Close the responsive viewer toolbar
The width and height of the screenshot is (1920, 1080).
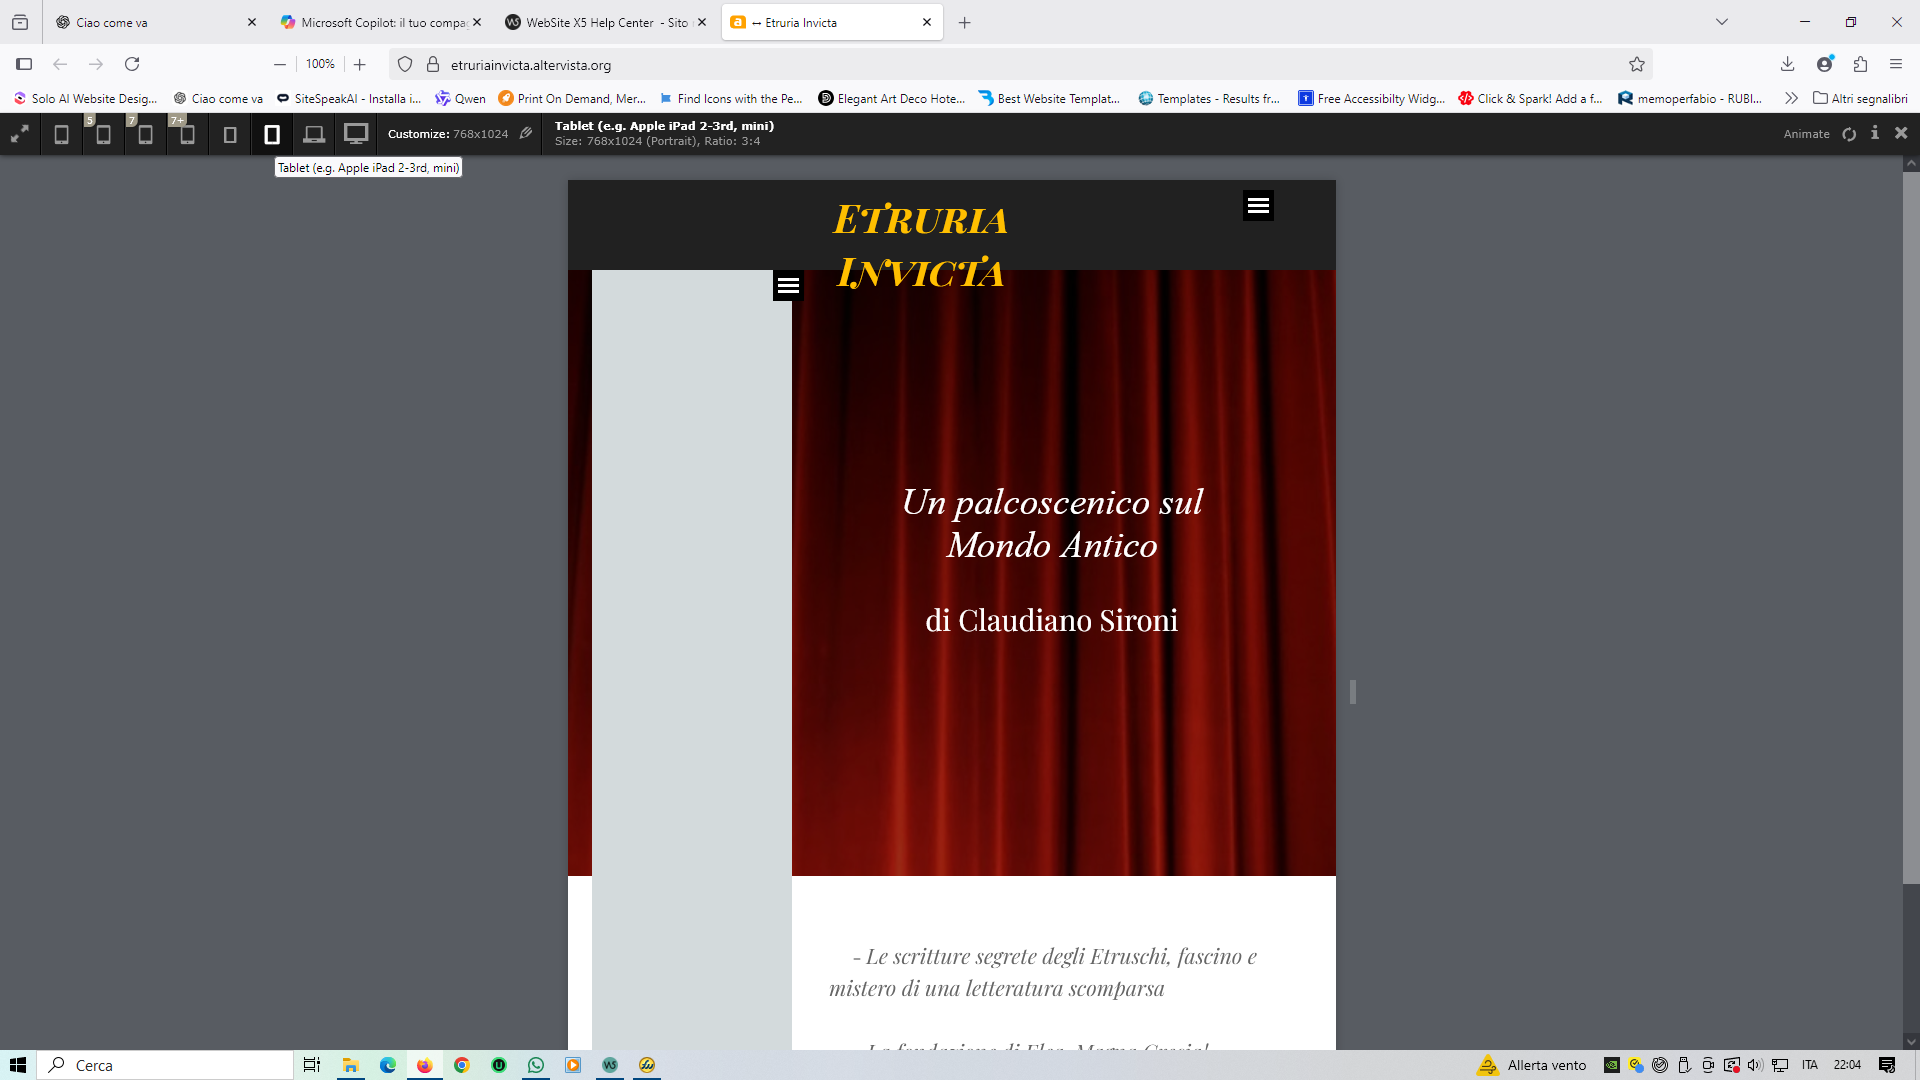tap(1901, 133)
